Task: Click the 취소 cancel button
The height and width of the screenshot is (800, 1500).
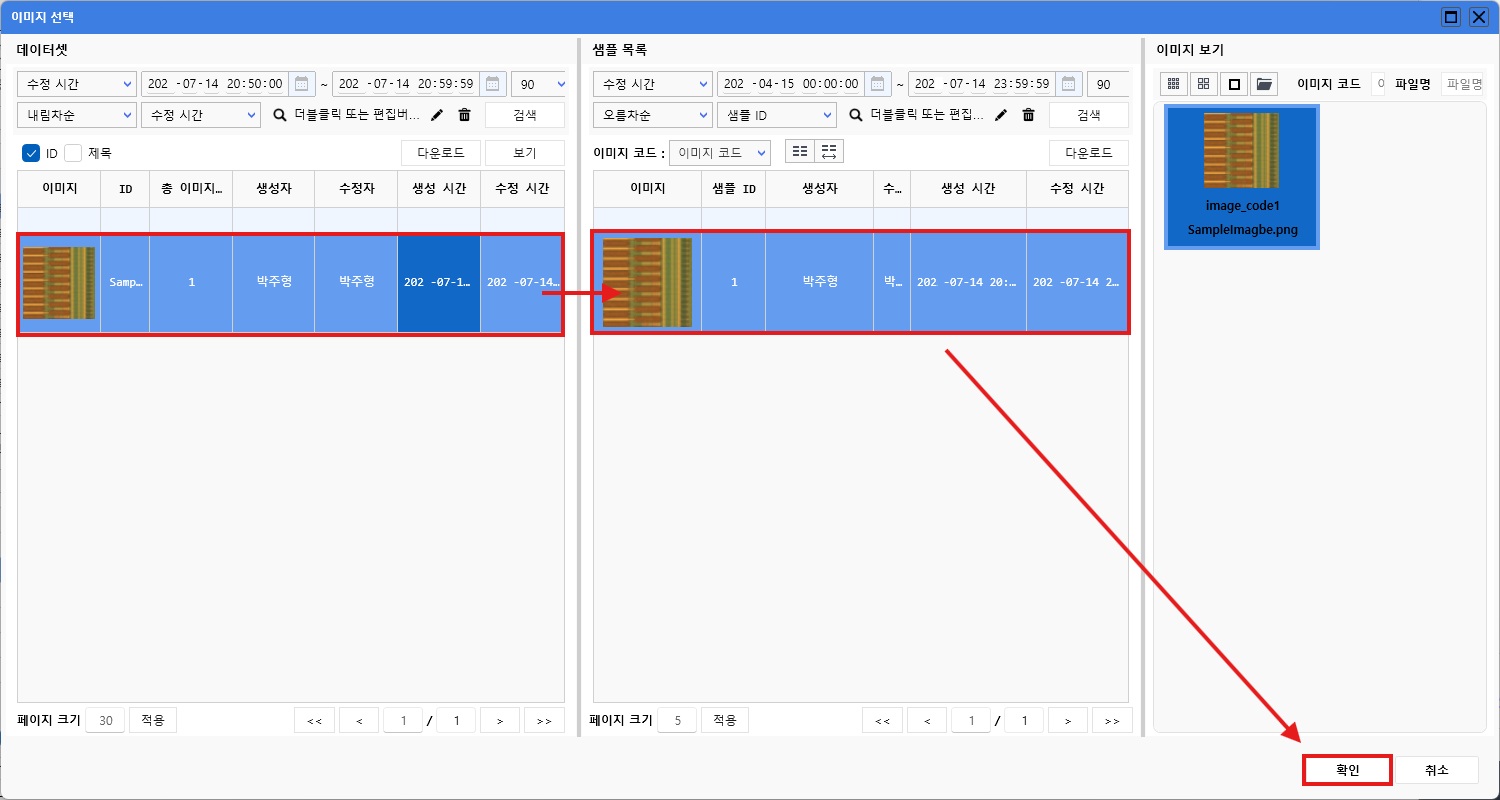Action: coord(1435,769)
